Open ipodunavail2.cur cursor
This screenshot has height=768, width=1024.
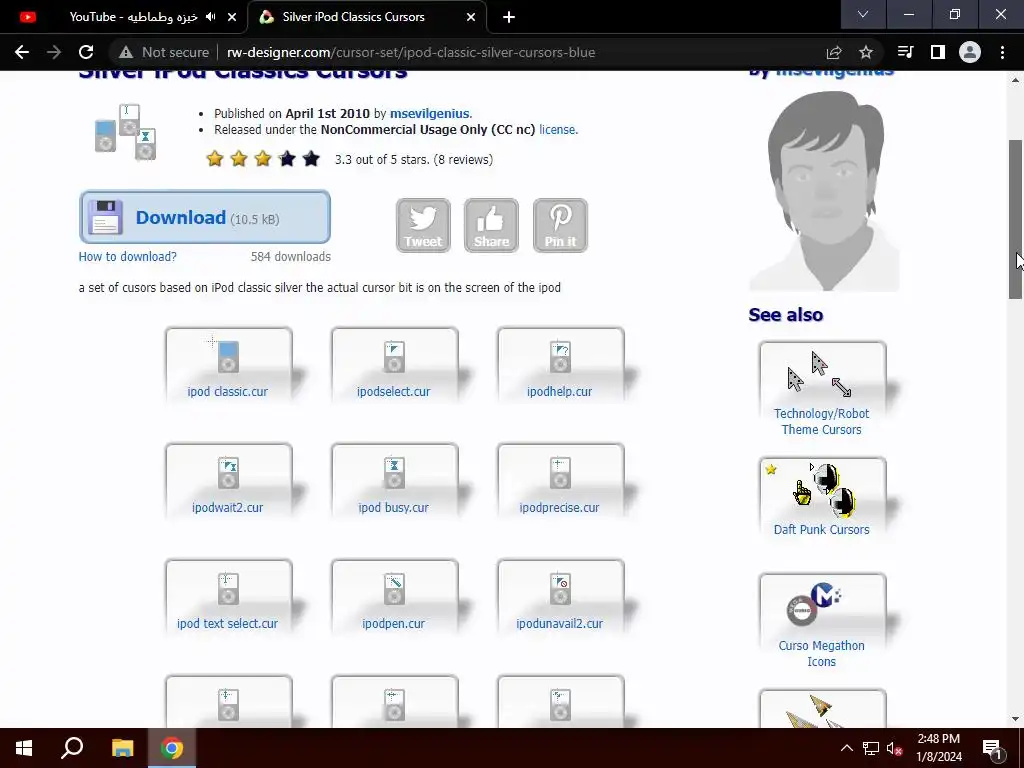tap(560, 597)
